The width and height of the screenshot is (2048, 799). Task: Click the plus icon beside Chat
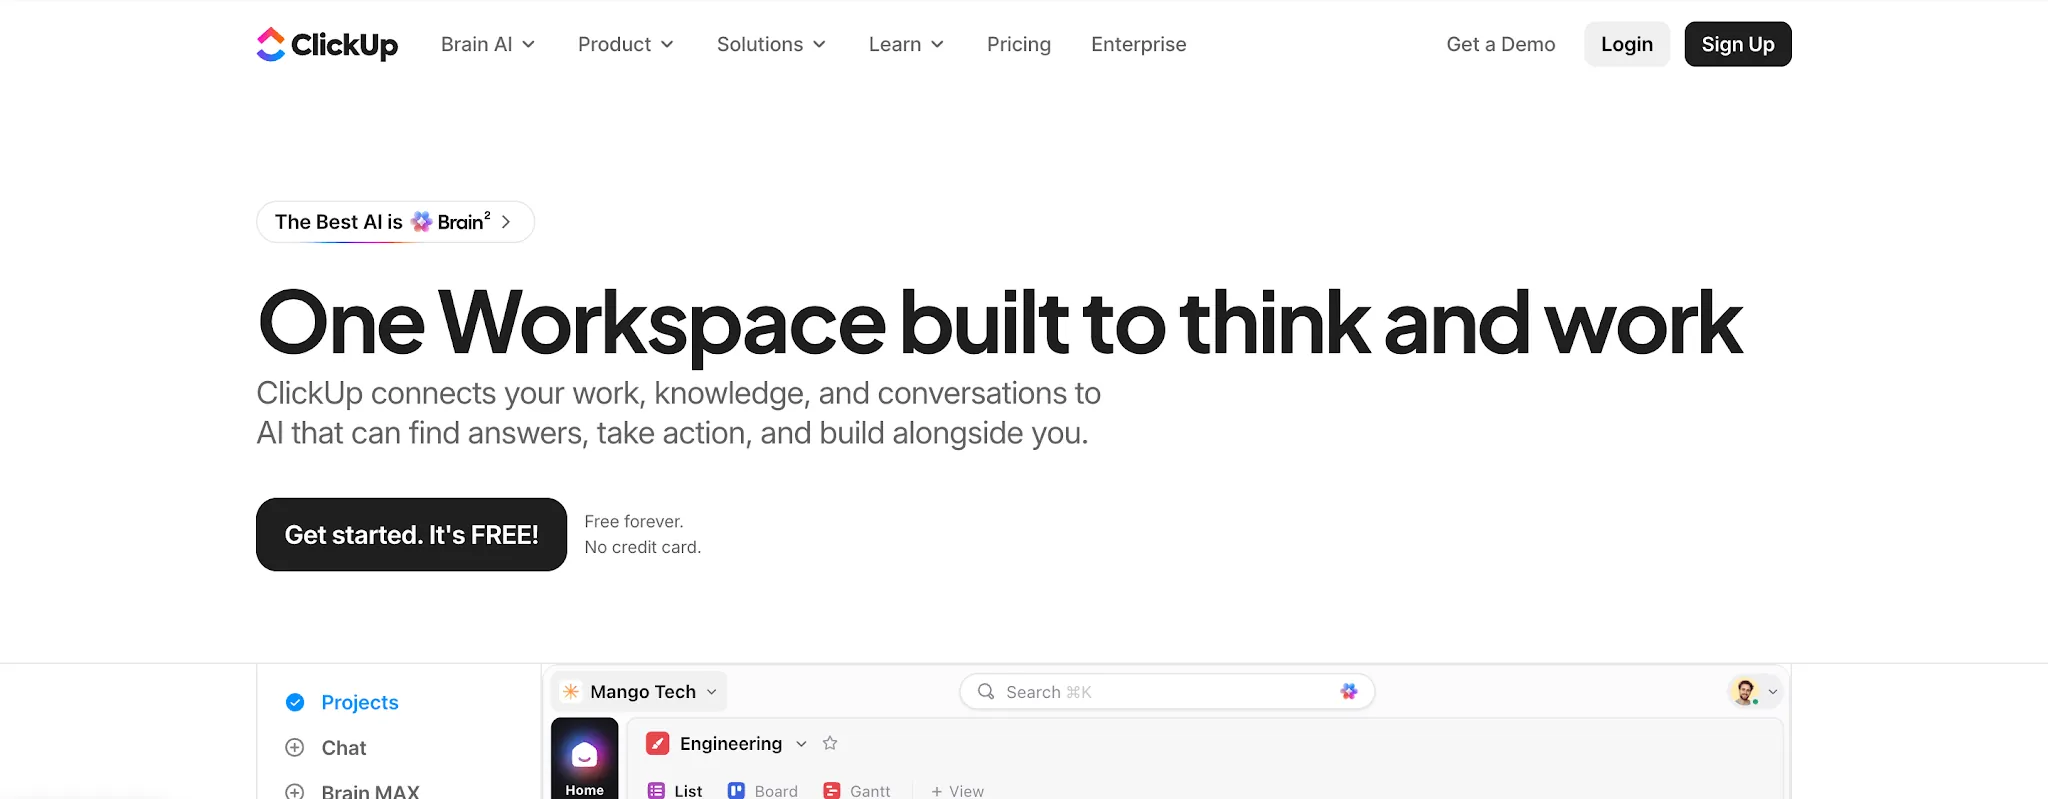(295, 748)
